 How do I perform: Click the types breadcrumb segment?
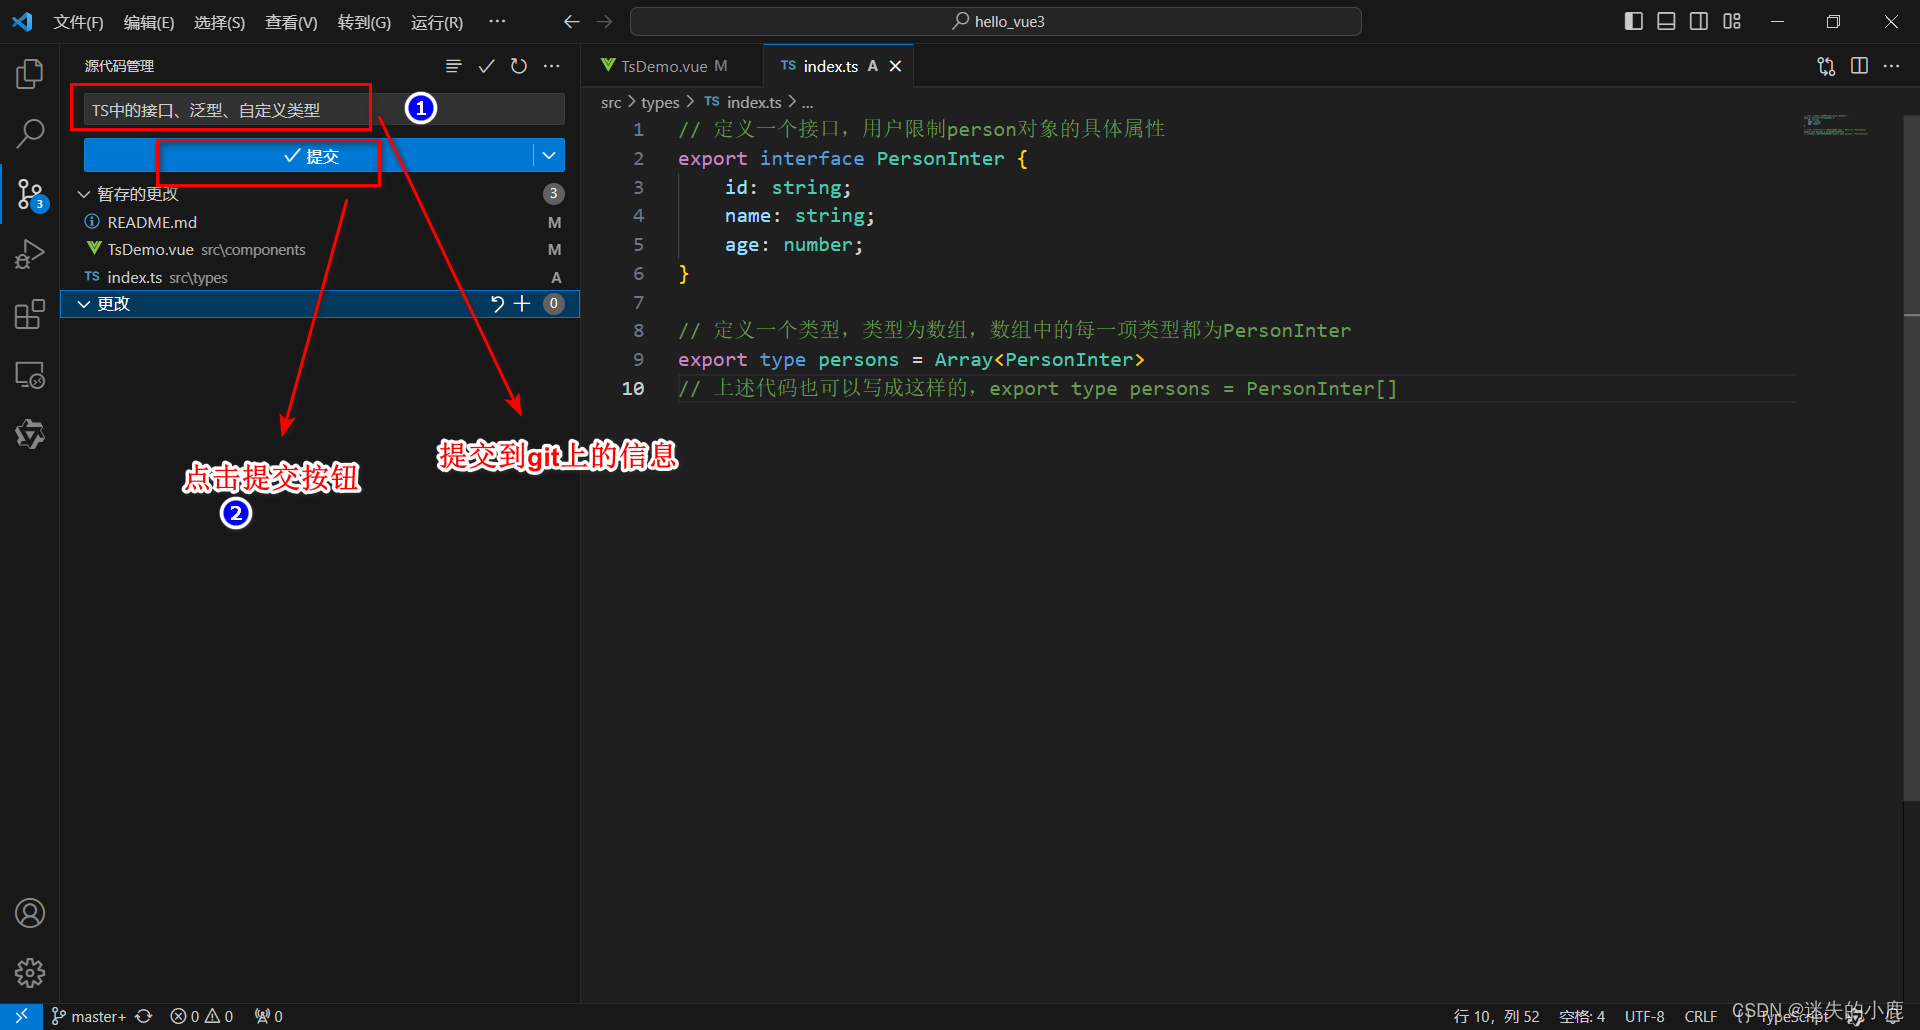click(x=660, y=103)
